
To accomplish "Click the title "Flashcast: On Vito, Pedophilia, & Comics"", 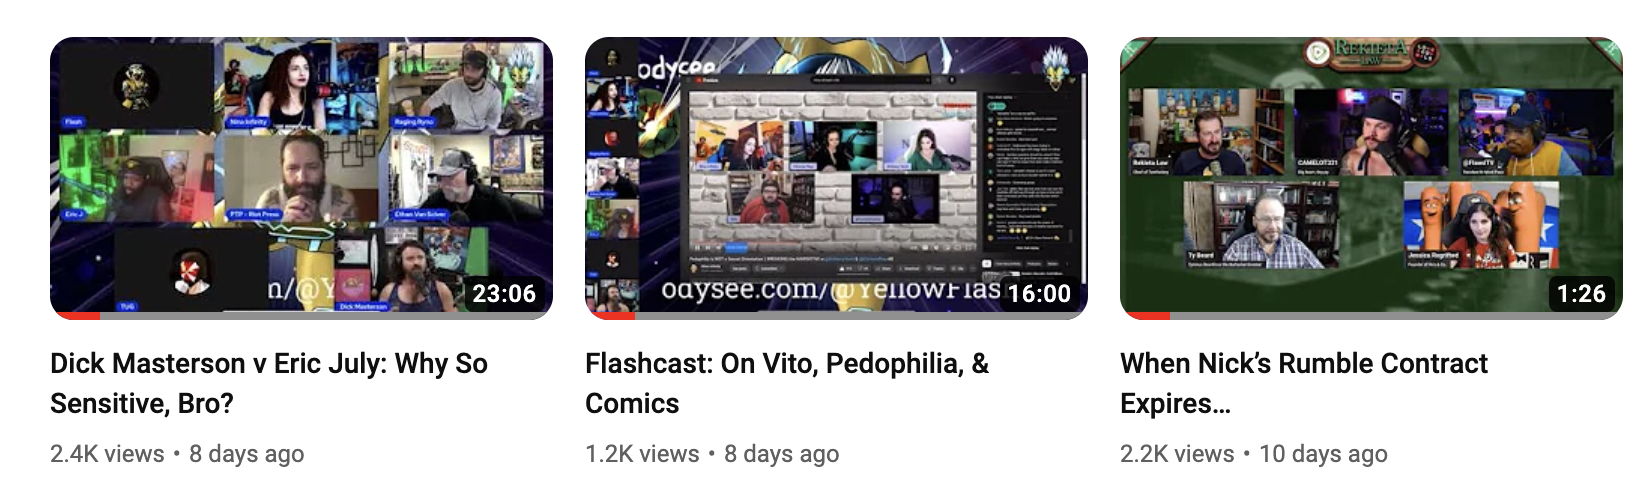I will pyautogui.click(x=787, y=383).
